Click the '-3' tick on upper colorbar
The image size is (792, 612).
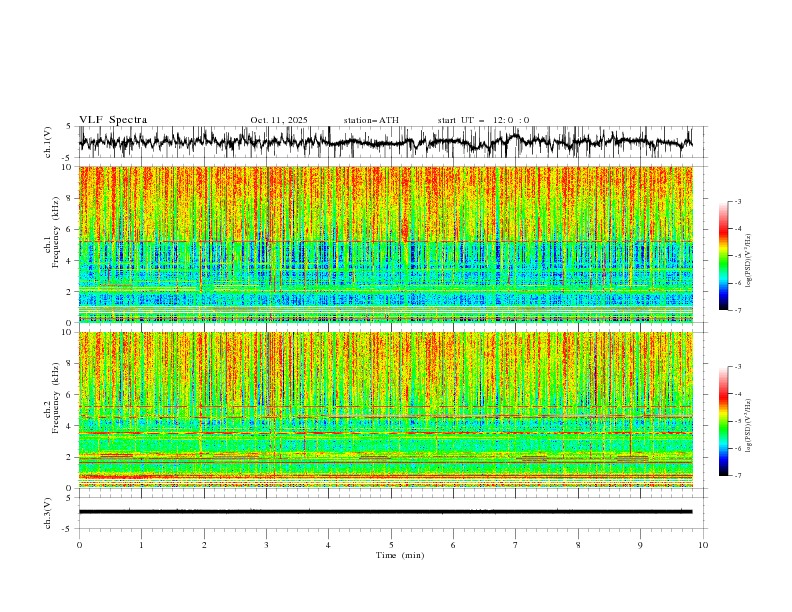738,201
